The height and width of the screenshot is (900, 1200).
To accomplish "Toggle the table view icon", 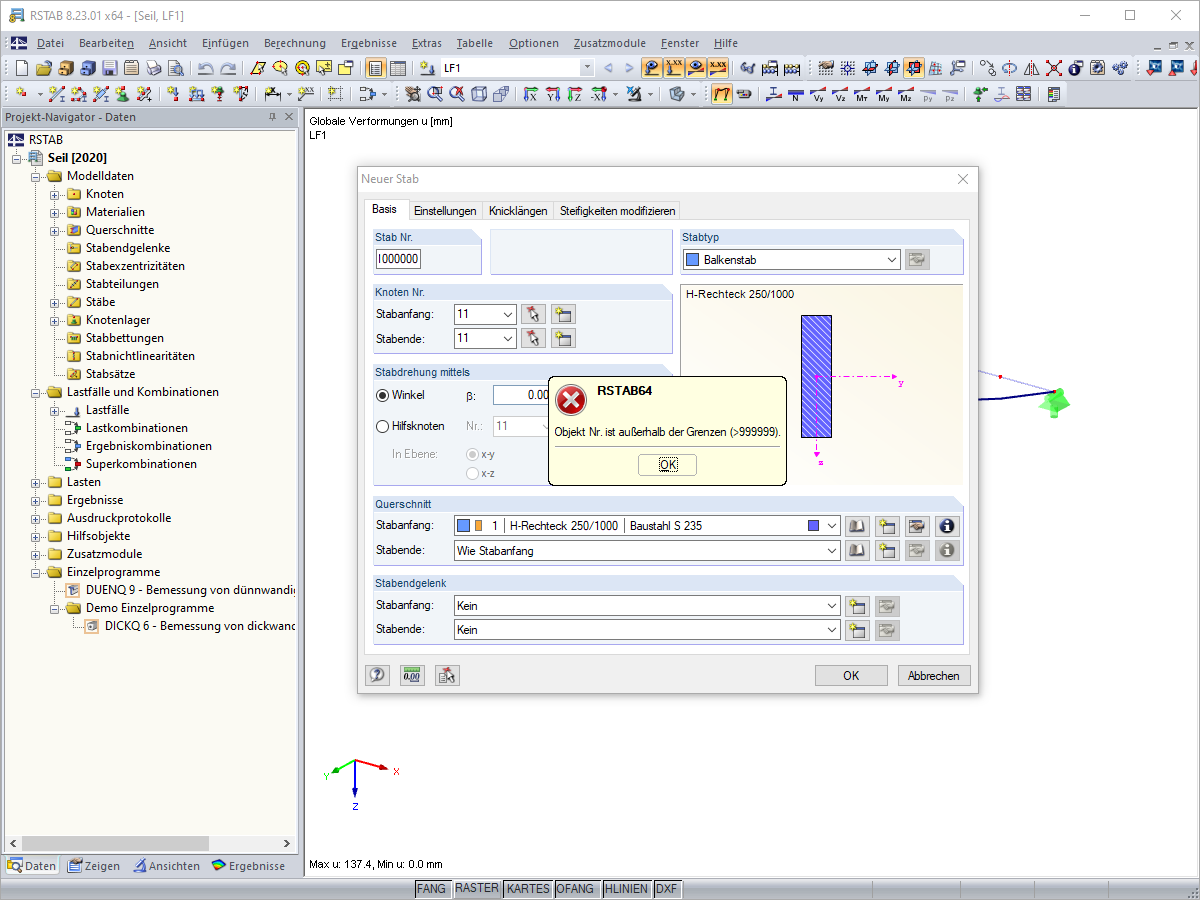I will tap(398, 68).
